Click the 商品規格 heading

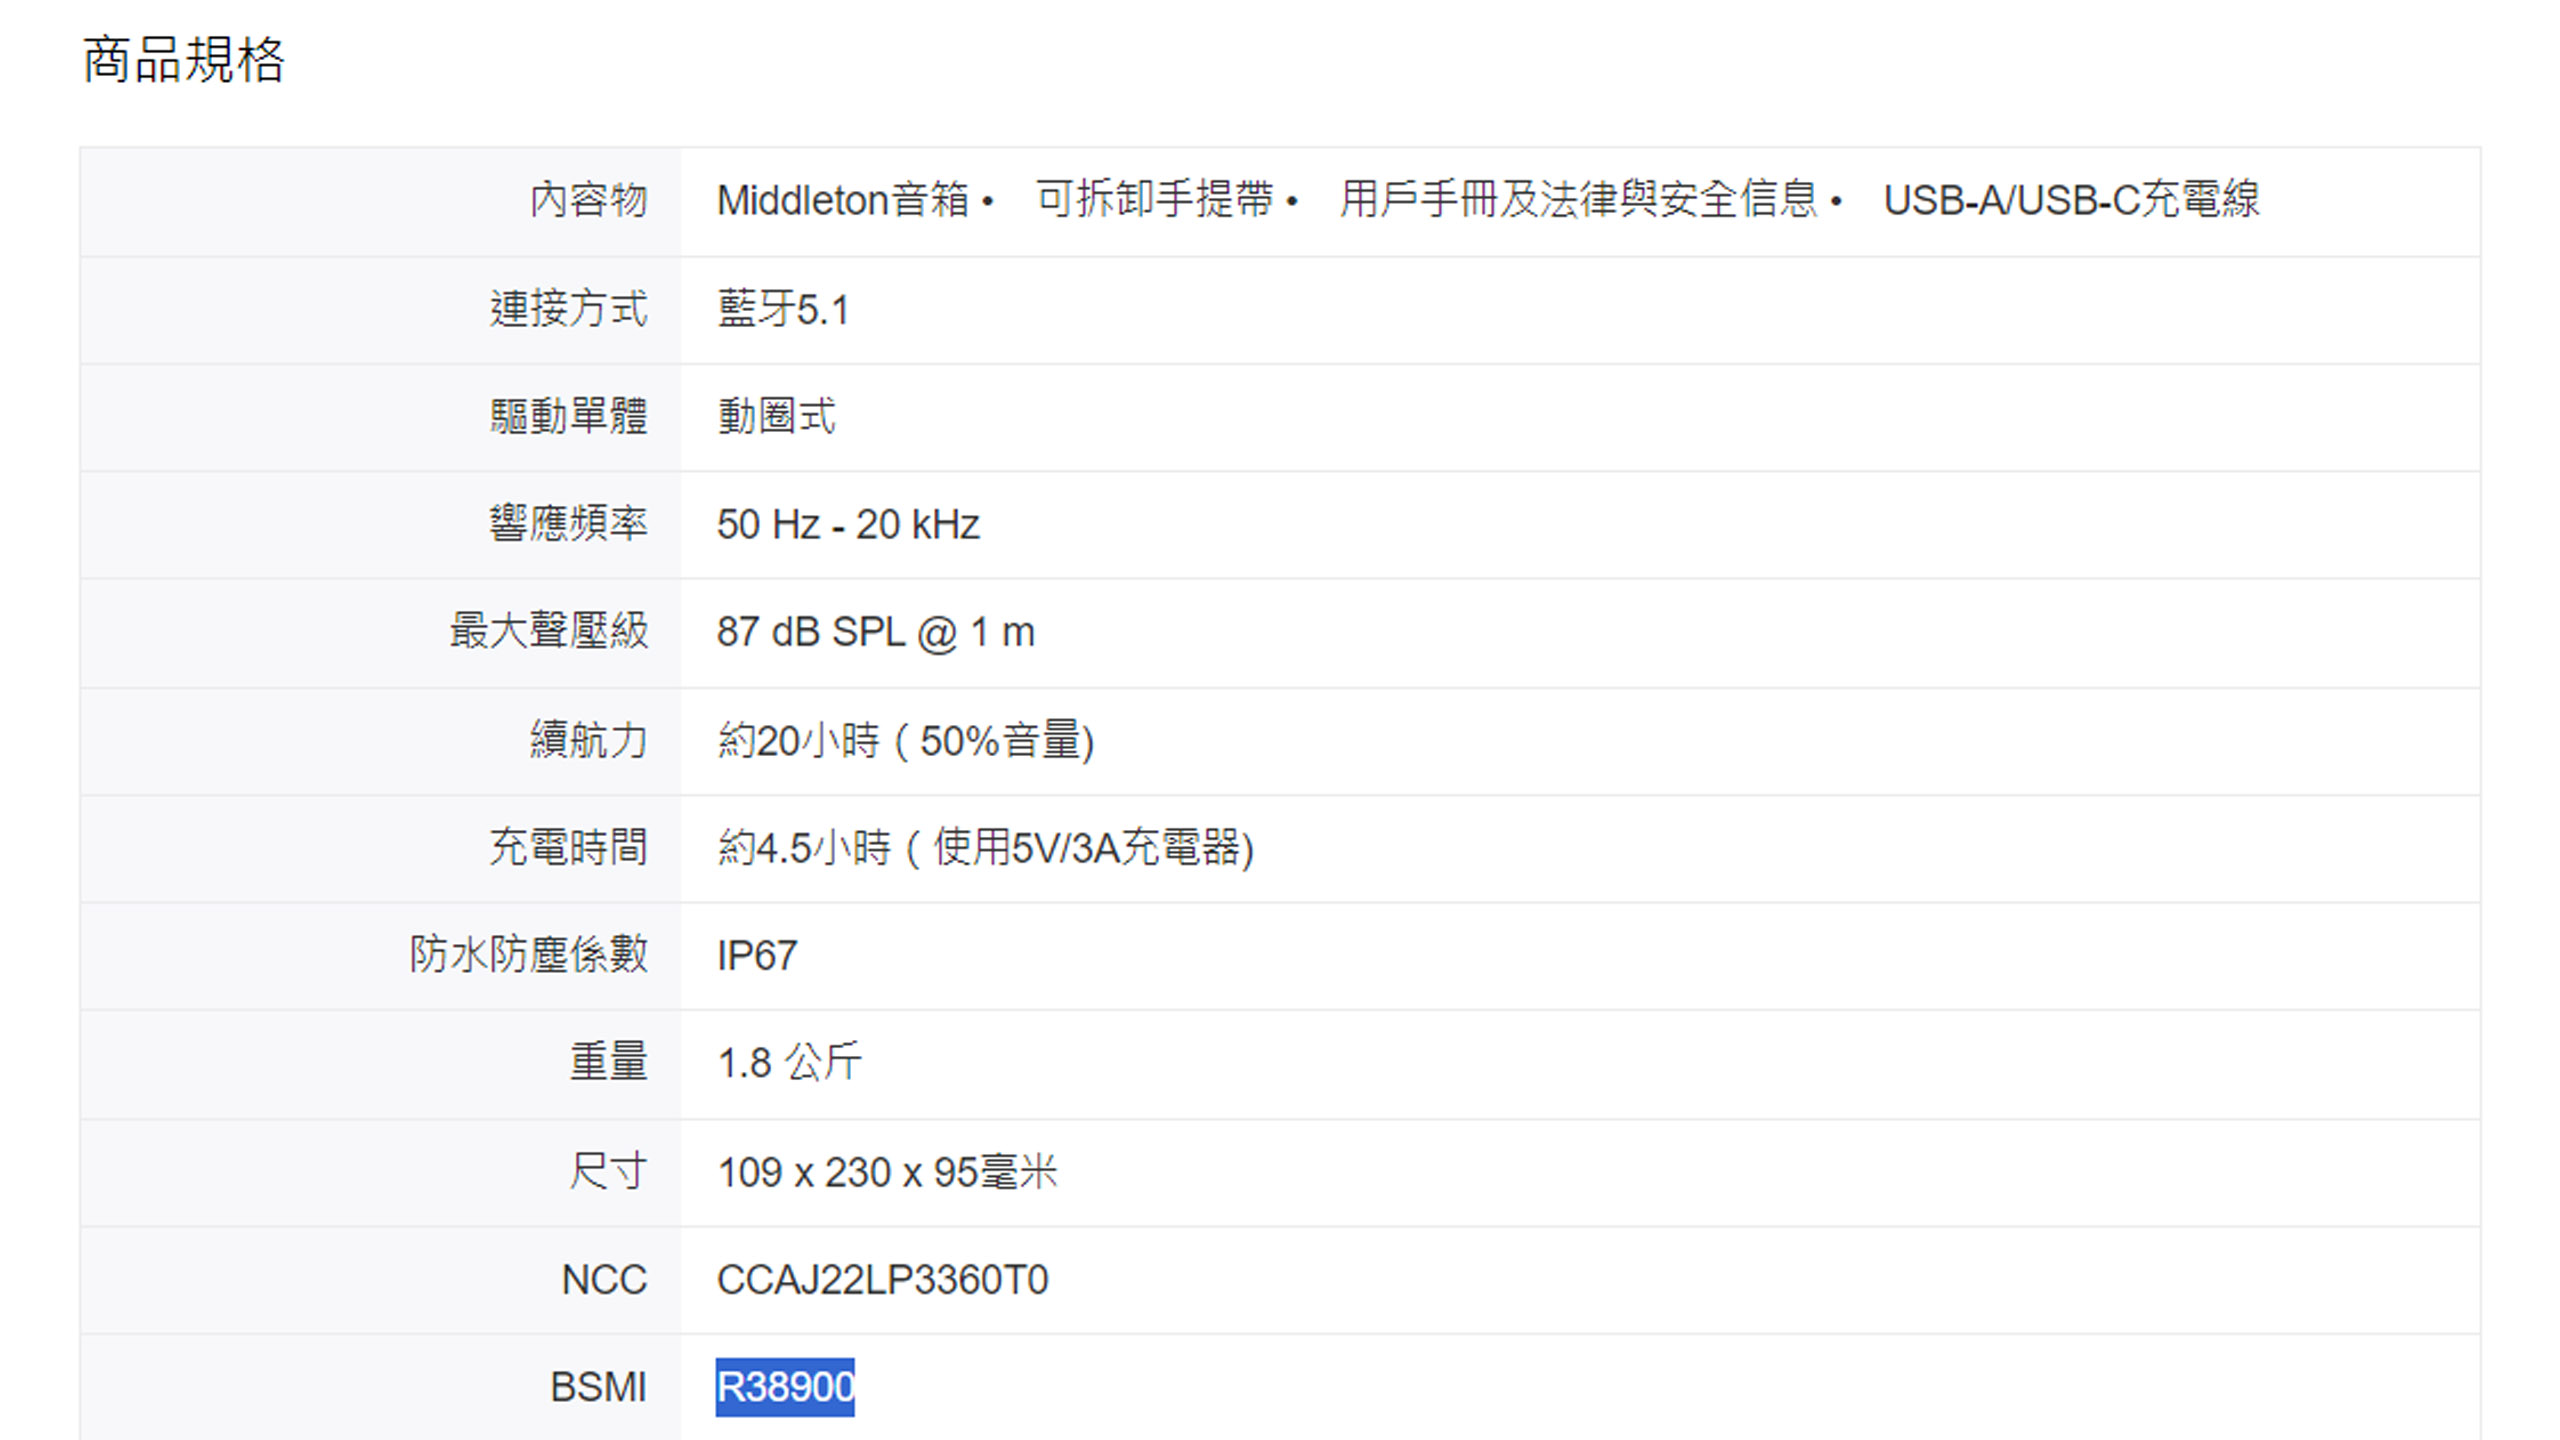(184, 60)
